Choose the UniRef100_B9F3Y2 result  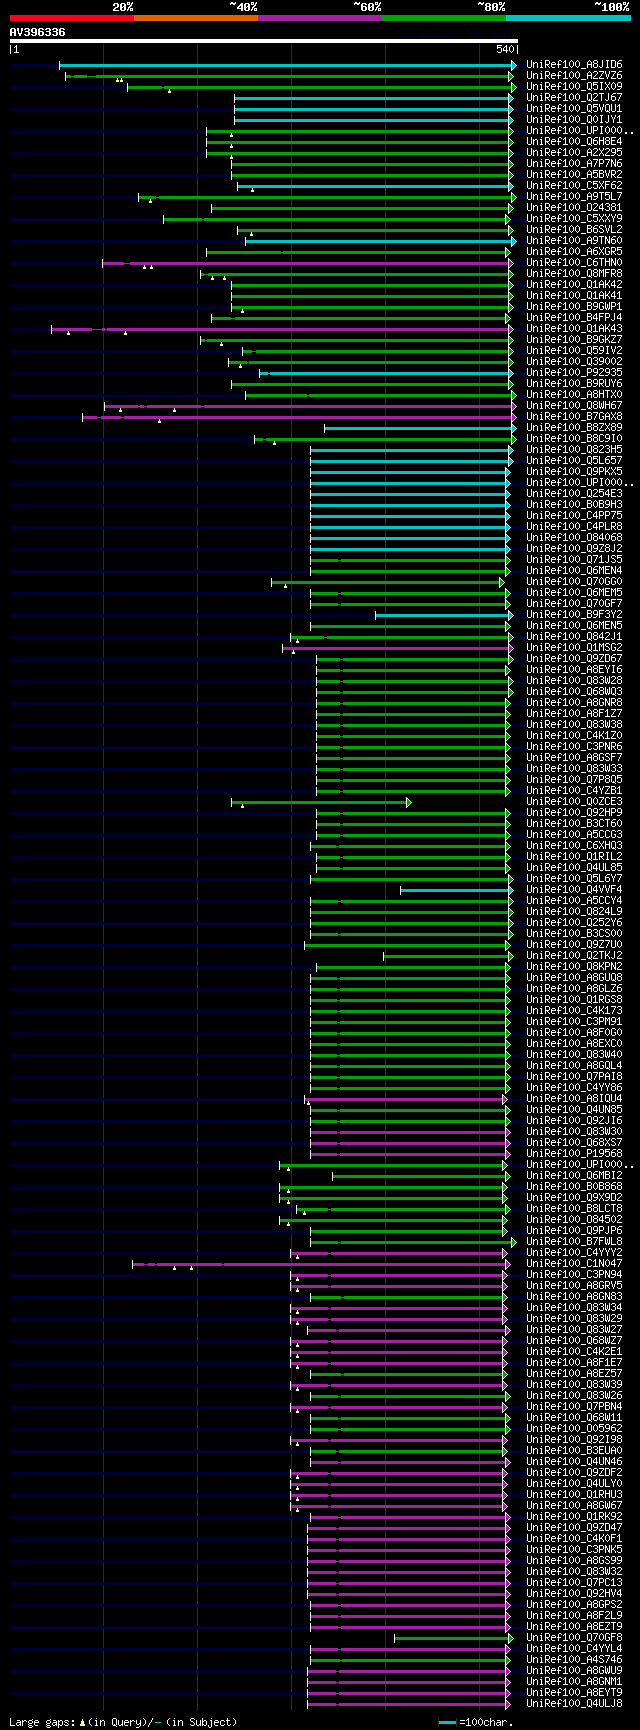pos(574,615)
